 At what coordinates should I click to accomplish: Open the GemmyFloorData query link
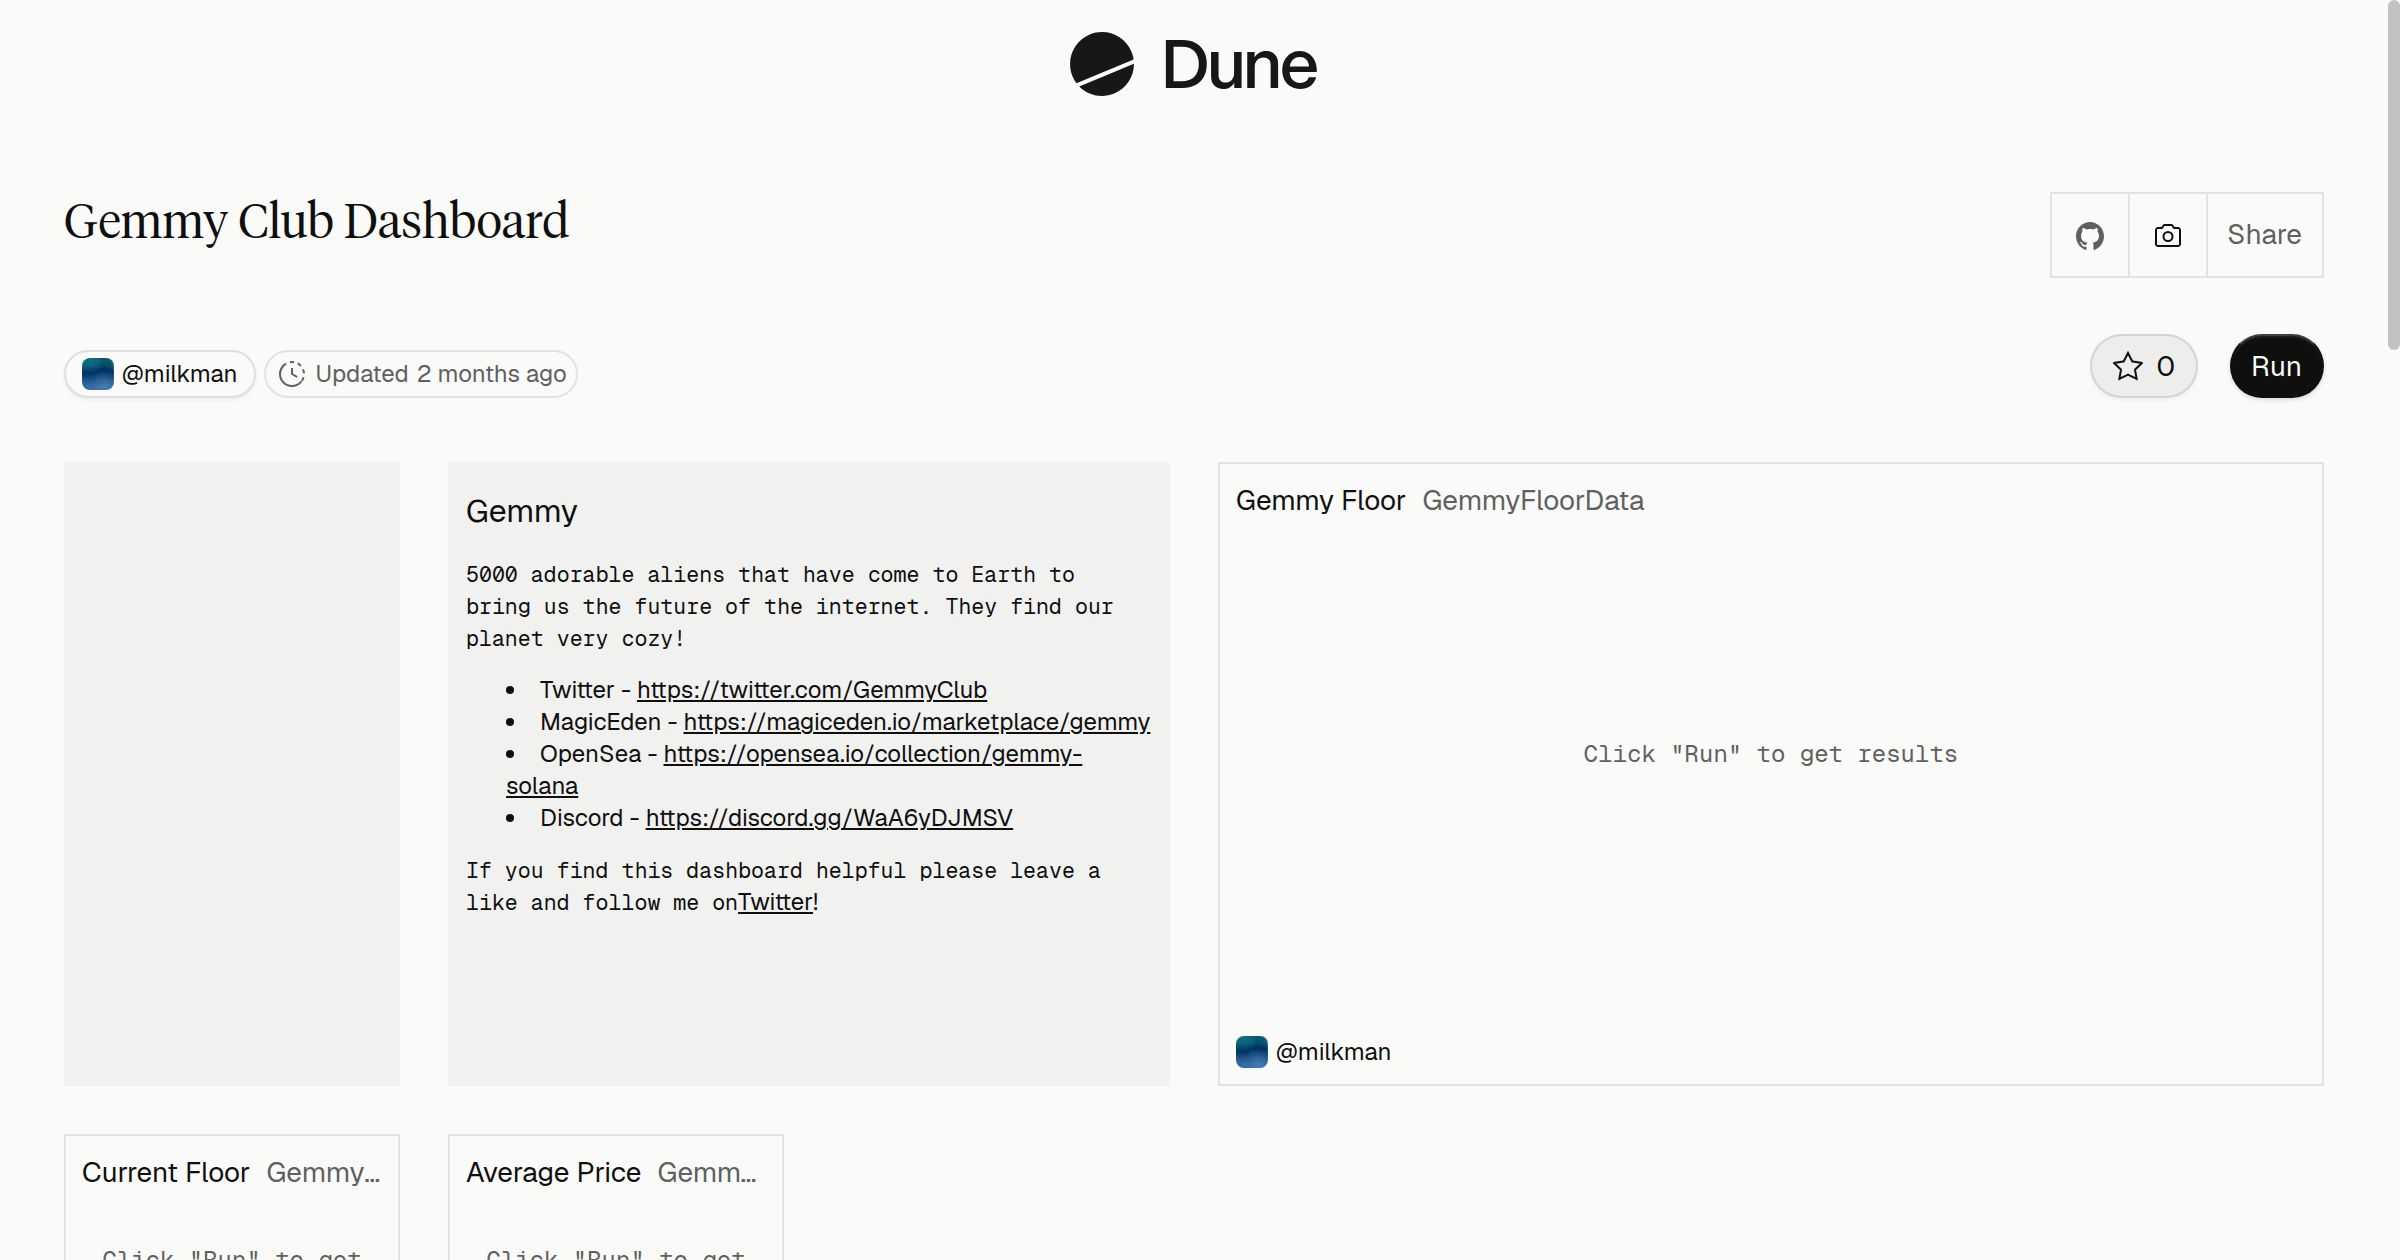click(x=1533, y=501)
